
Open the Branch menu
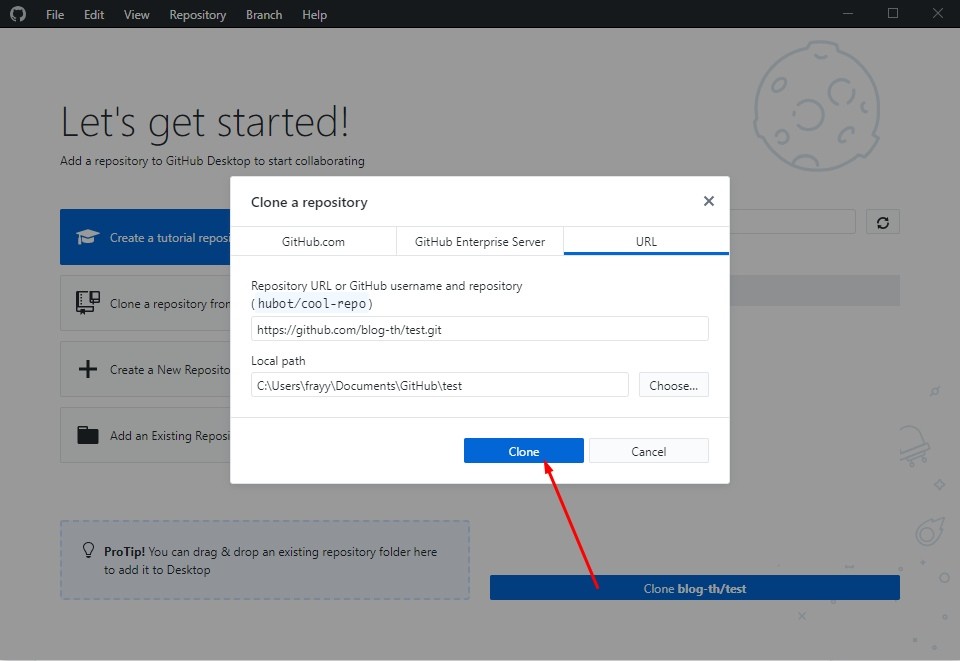click(x=264, y=15)
